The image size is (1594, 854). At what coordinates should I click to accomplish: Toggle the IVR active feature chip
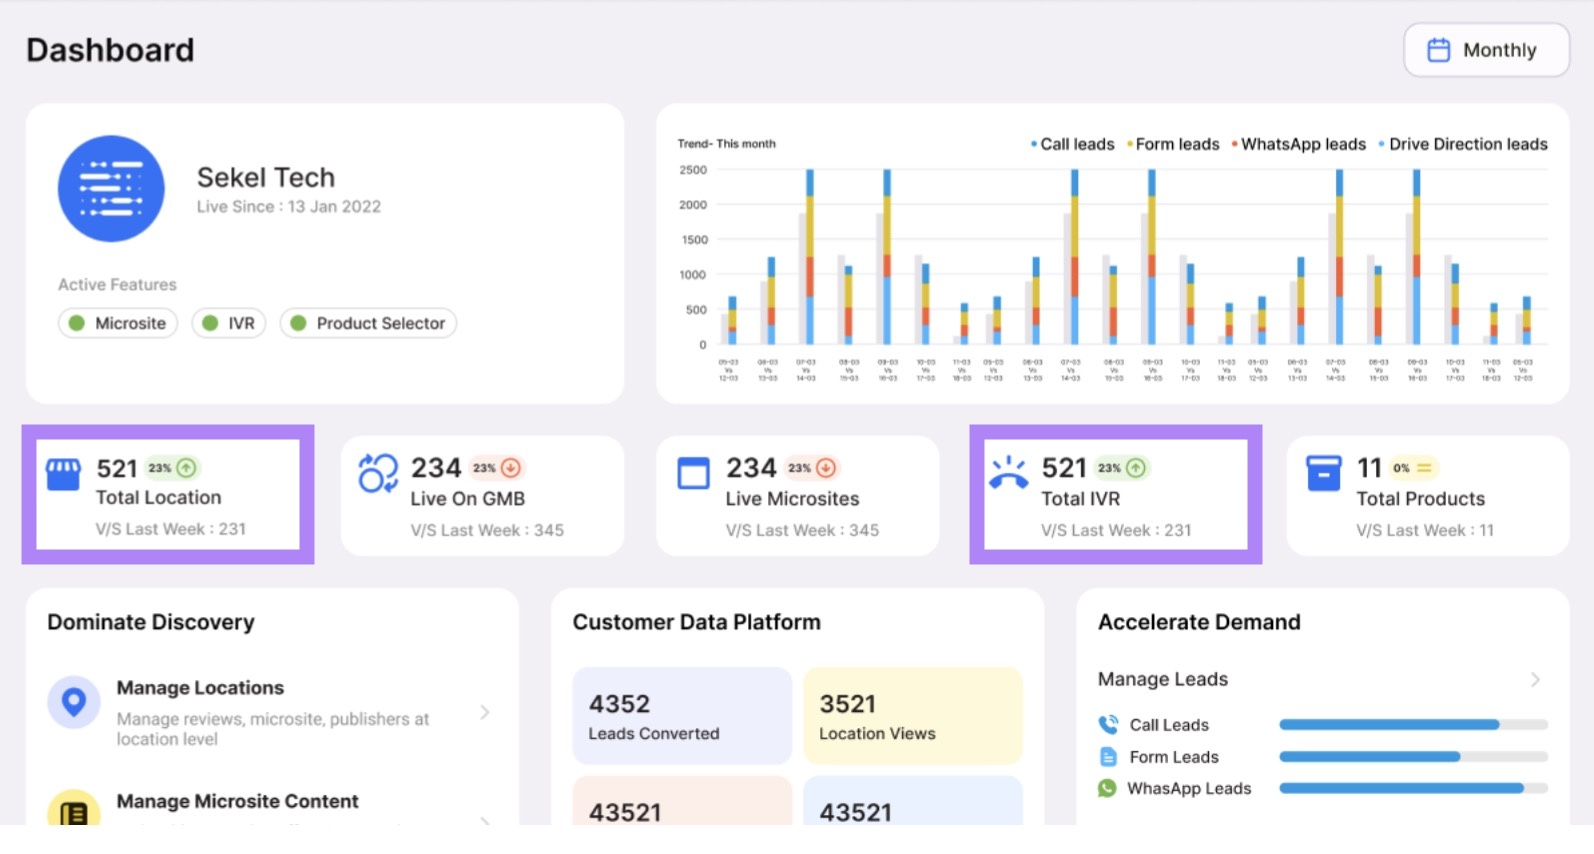pos(229,323)
